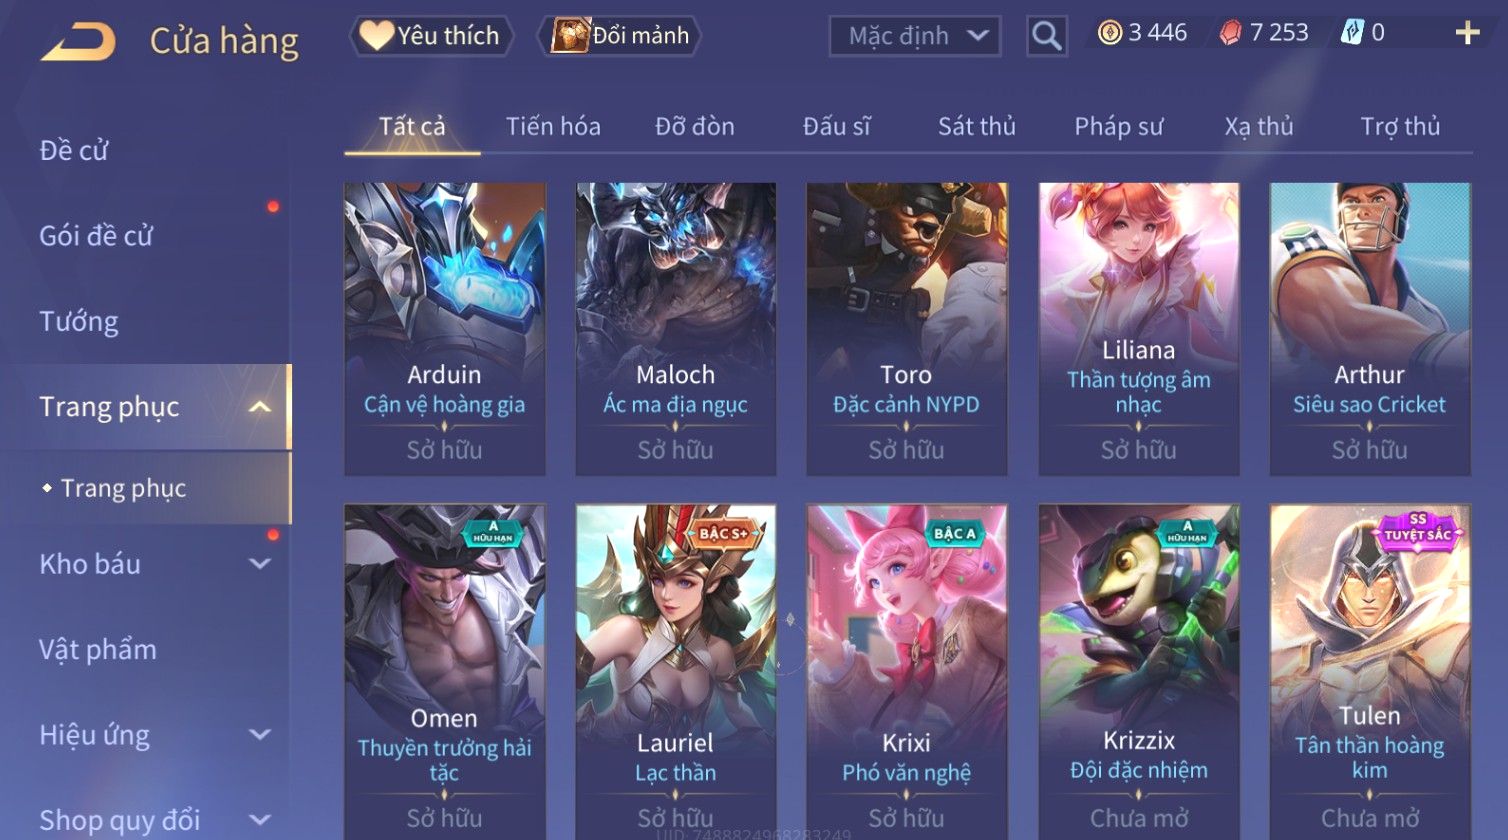Click the heart icon in Yêu thích
Screen dimensions: 1508x840
point(376,36)
